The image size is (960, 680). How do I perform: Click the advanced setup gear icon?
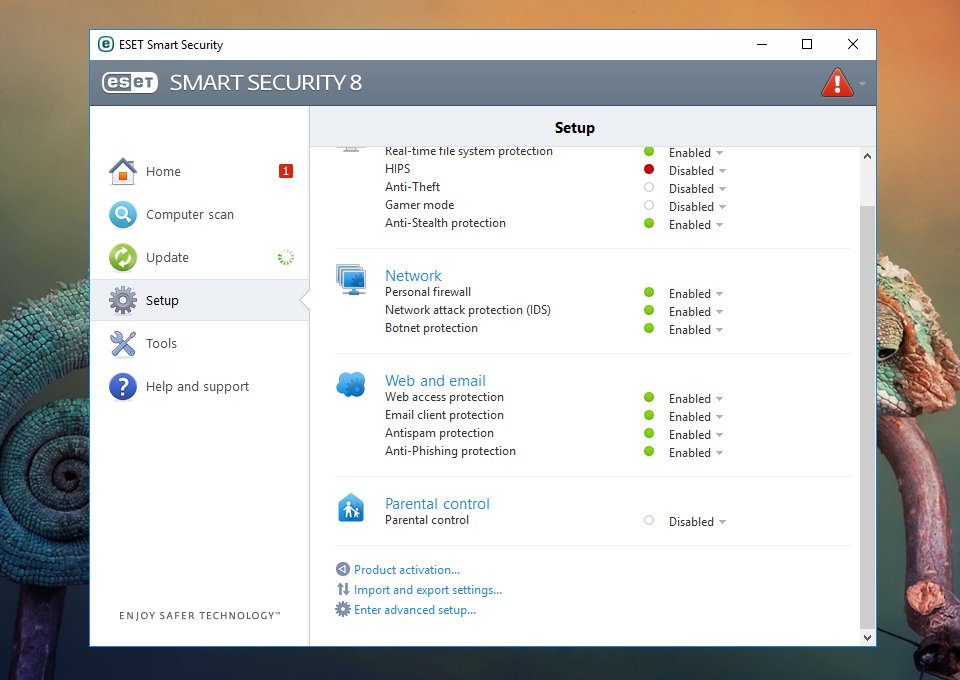coord(343,610)
